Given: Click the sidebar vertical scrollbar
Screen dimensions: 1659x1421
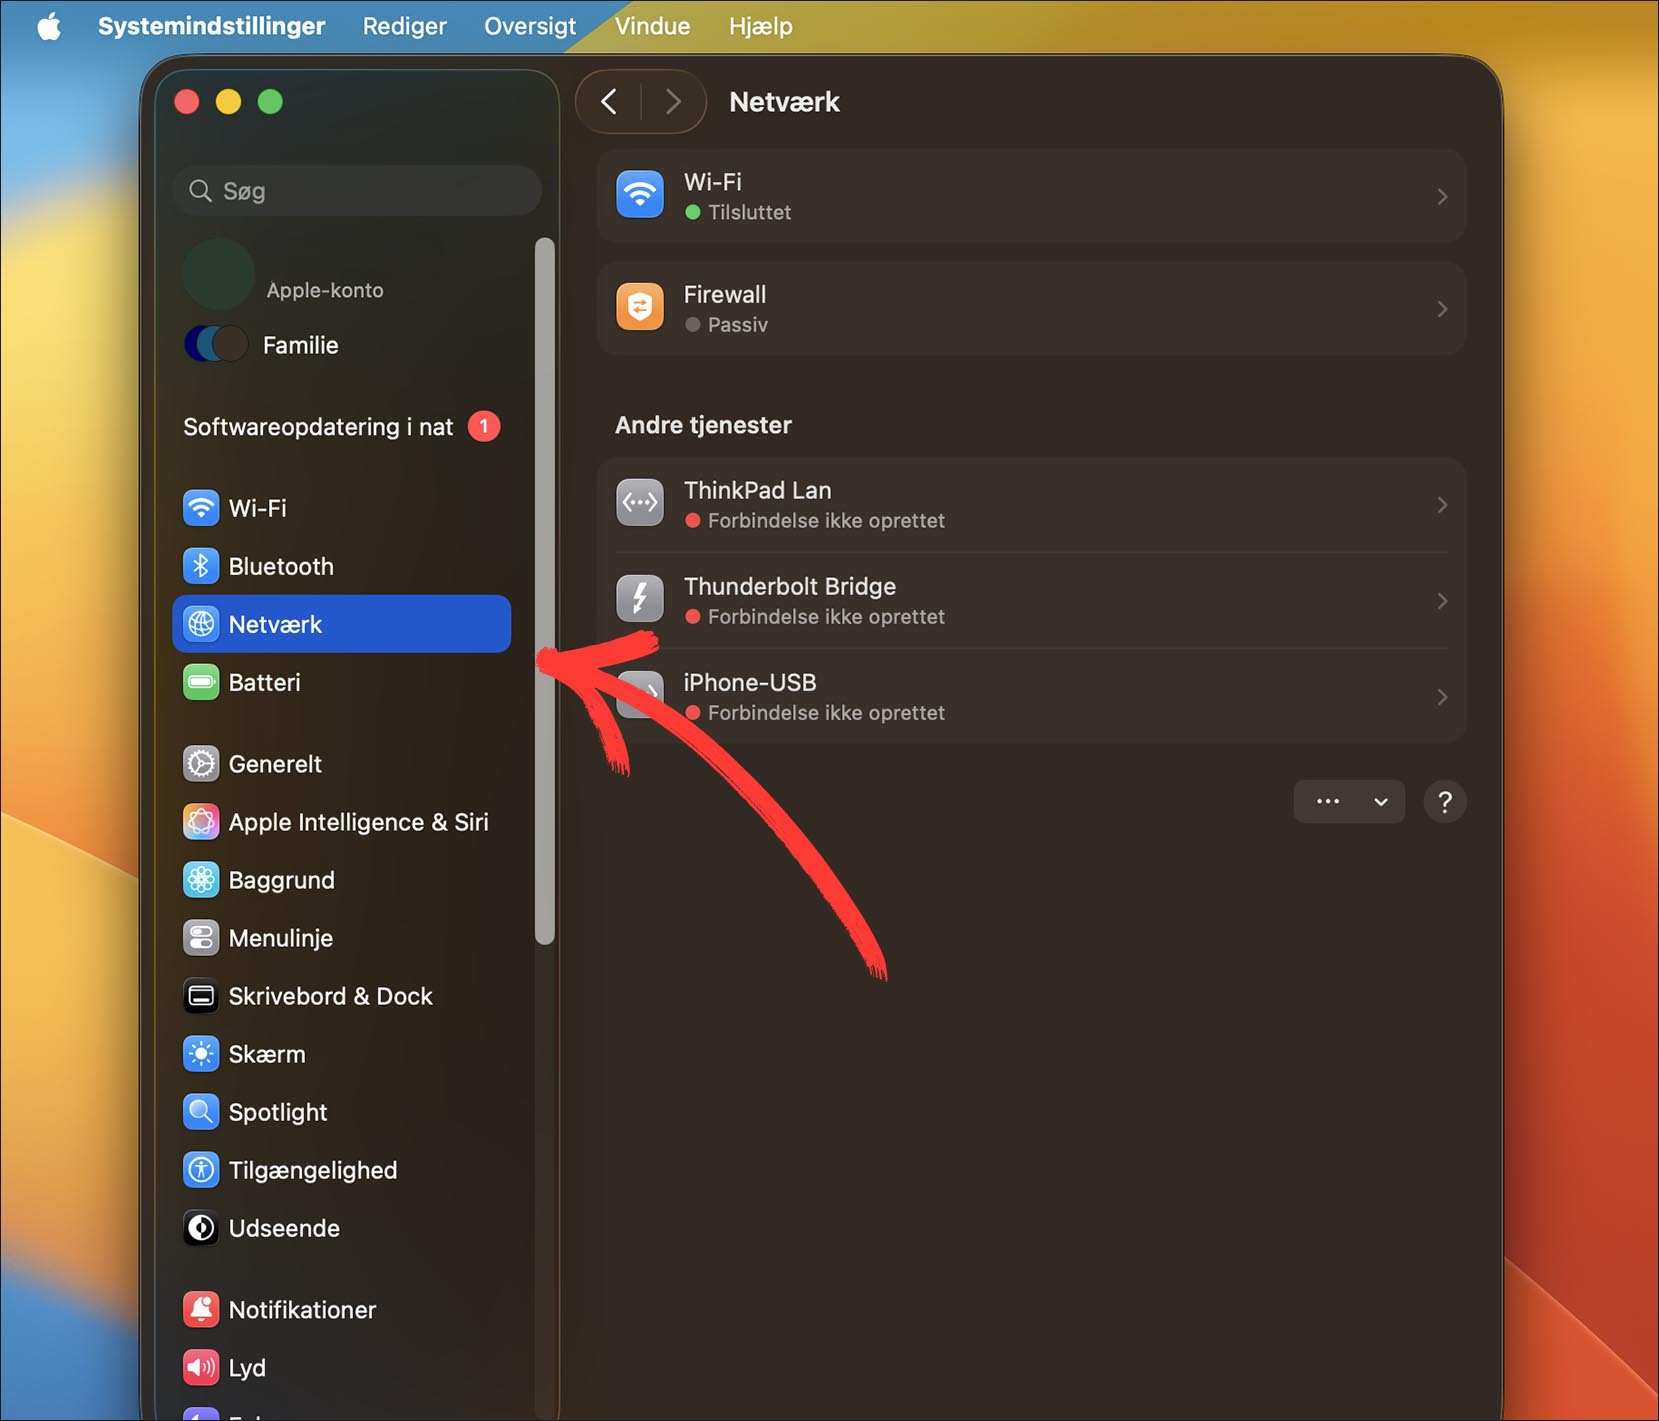Looking at the screenshot, I should point(545,590).
